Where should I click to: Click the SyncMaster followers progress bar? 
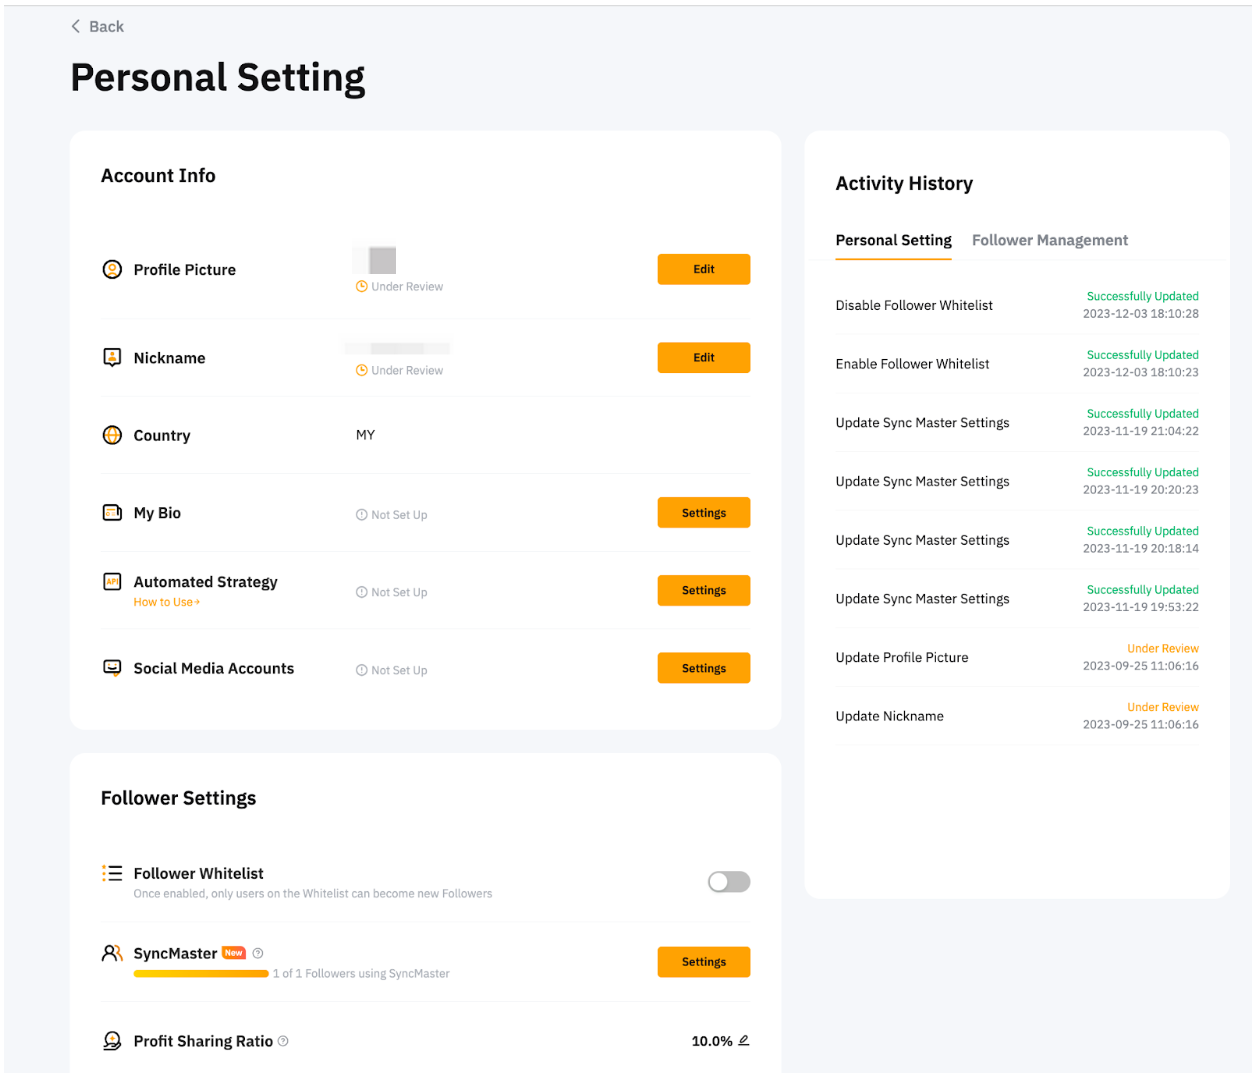pos(201,973)
